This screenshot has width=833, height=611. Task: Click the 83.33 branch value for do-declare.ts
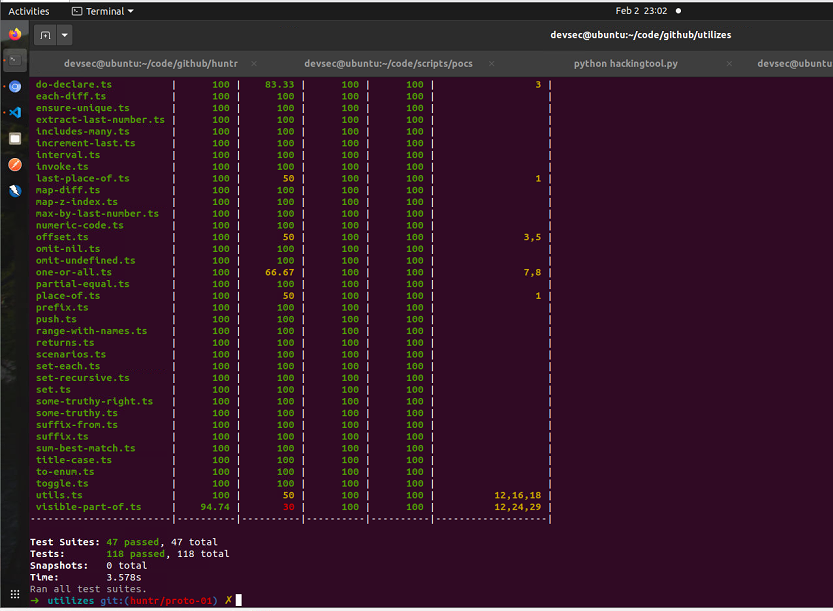[279, 84]
